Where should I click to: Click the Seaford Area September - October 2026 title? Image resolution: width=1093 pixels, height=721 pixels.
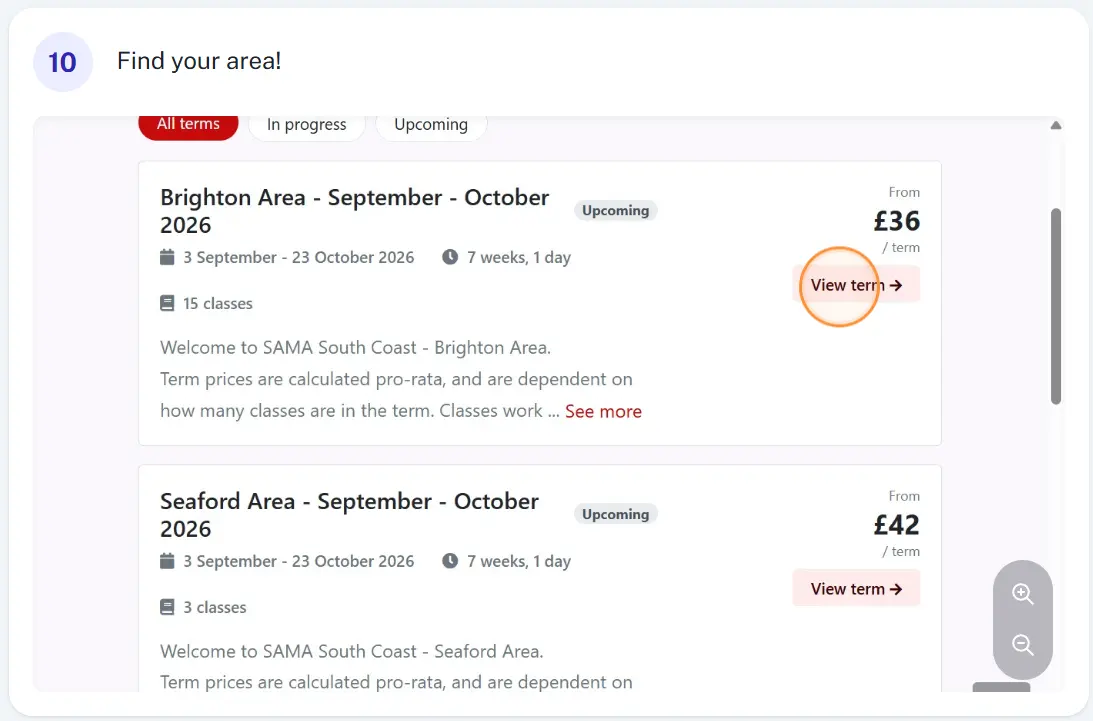(x=349, y=515)
